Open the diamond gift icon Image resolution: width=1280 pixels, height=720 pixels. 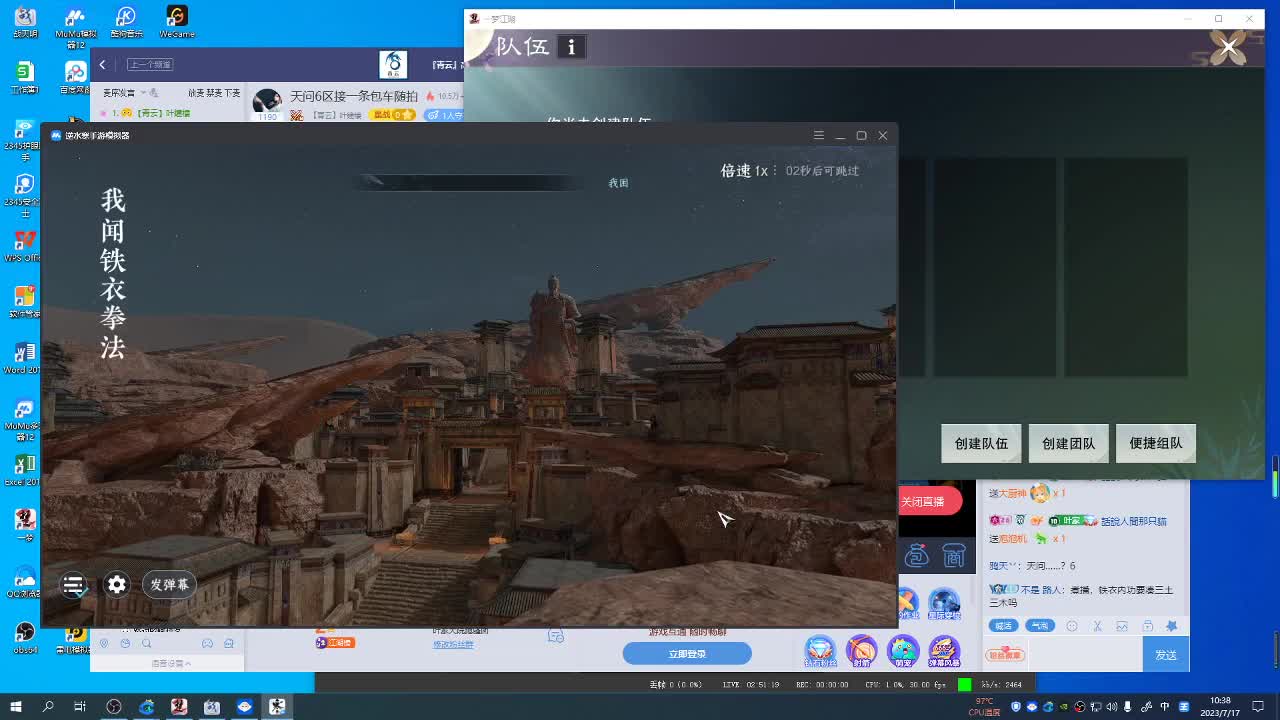pos(820,651)
